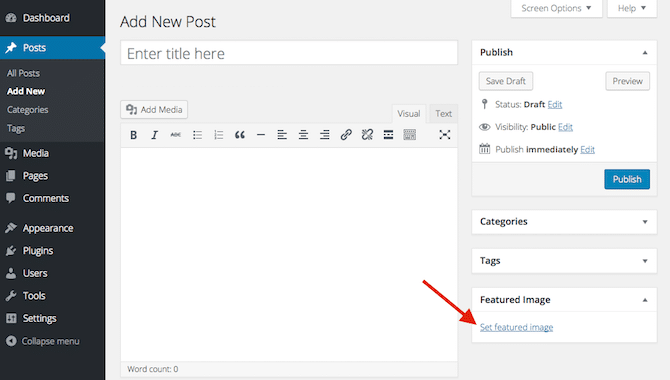
Task: Click Save Draft
Action: (x=505, y=81)
